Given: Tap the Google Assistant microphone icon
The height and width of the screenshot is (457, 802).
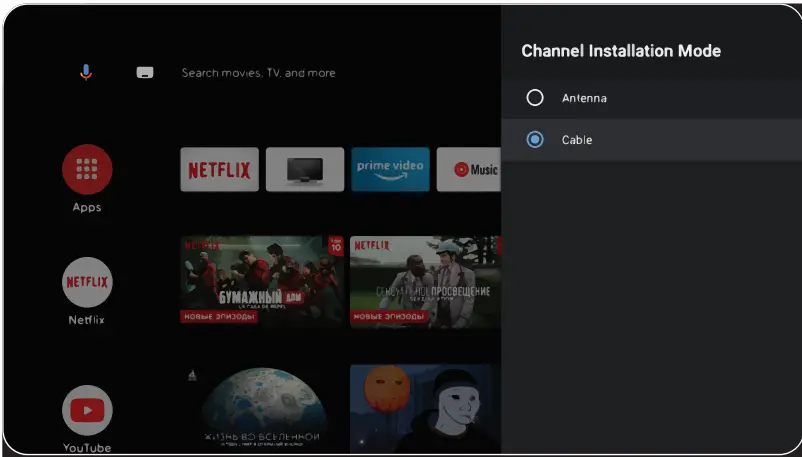Looking at the screenshot, I should coord(86,72).
